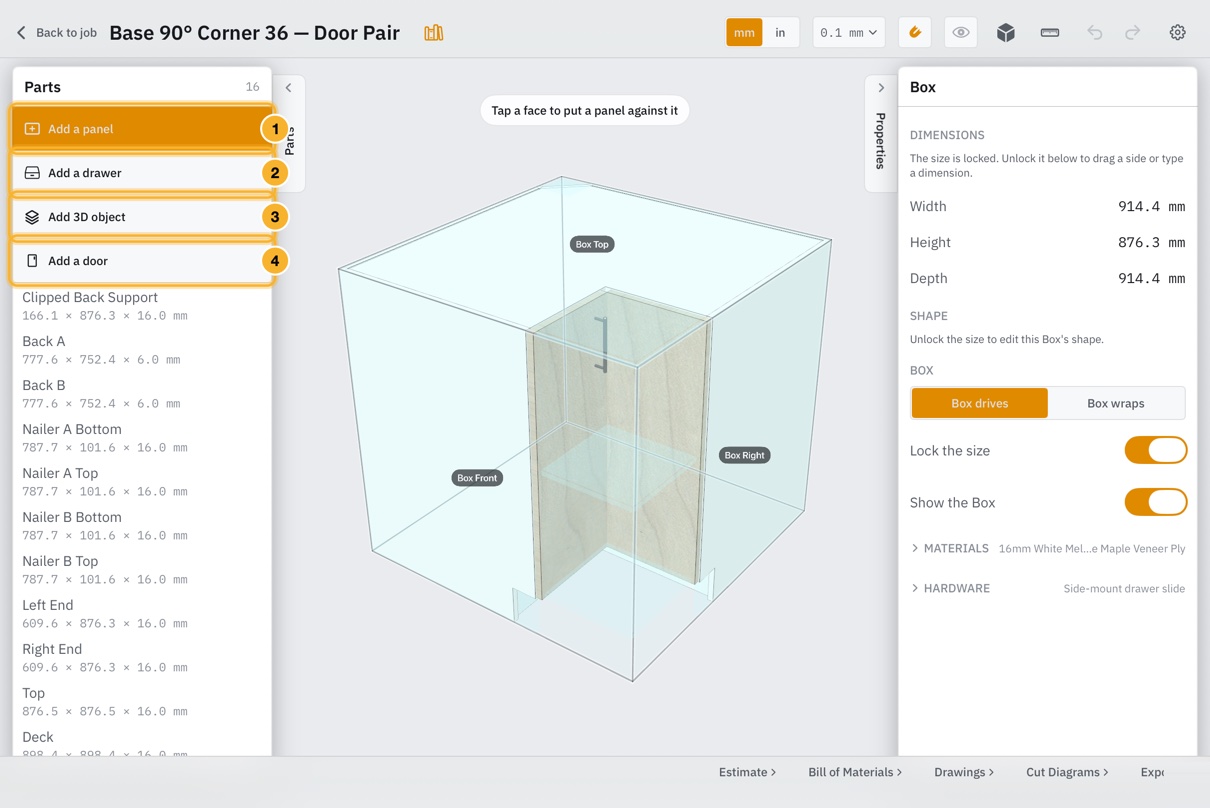Open the Estimate tab
Image resolution: width=1210 pixels, height=808 pixels.
coord(747,772)
